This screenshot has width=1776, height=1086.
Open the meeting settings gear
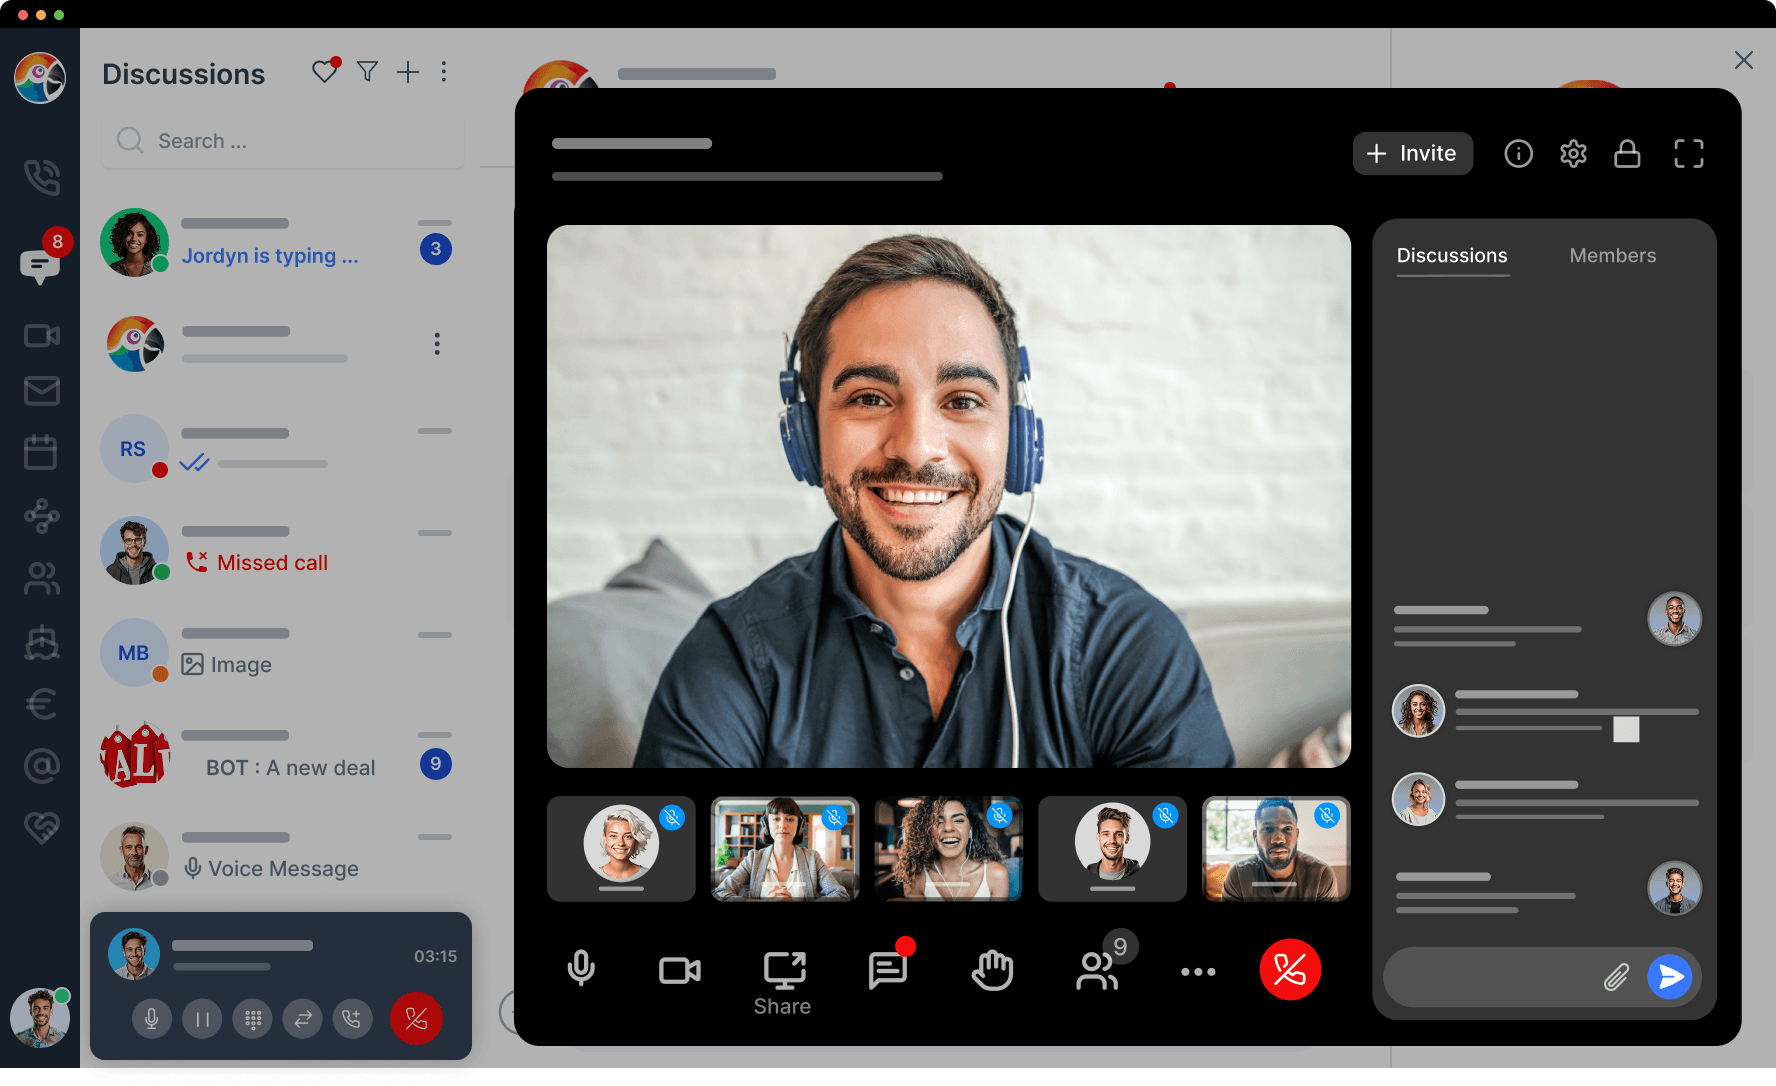pos(1573,154)
